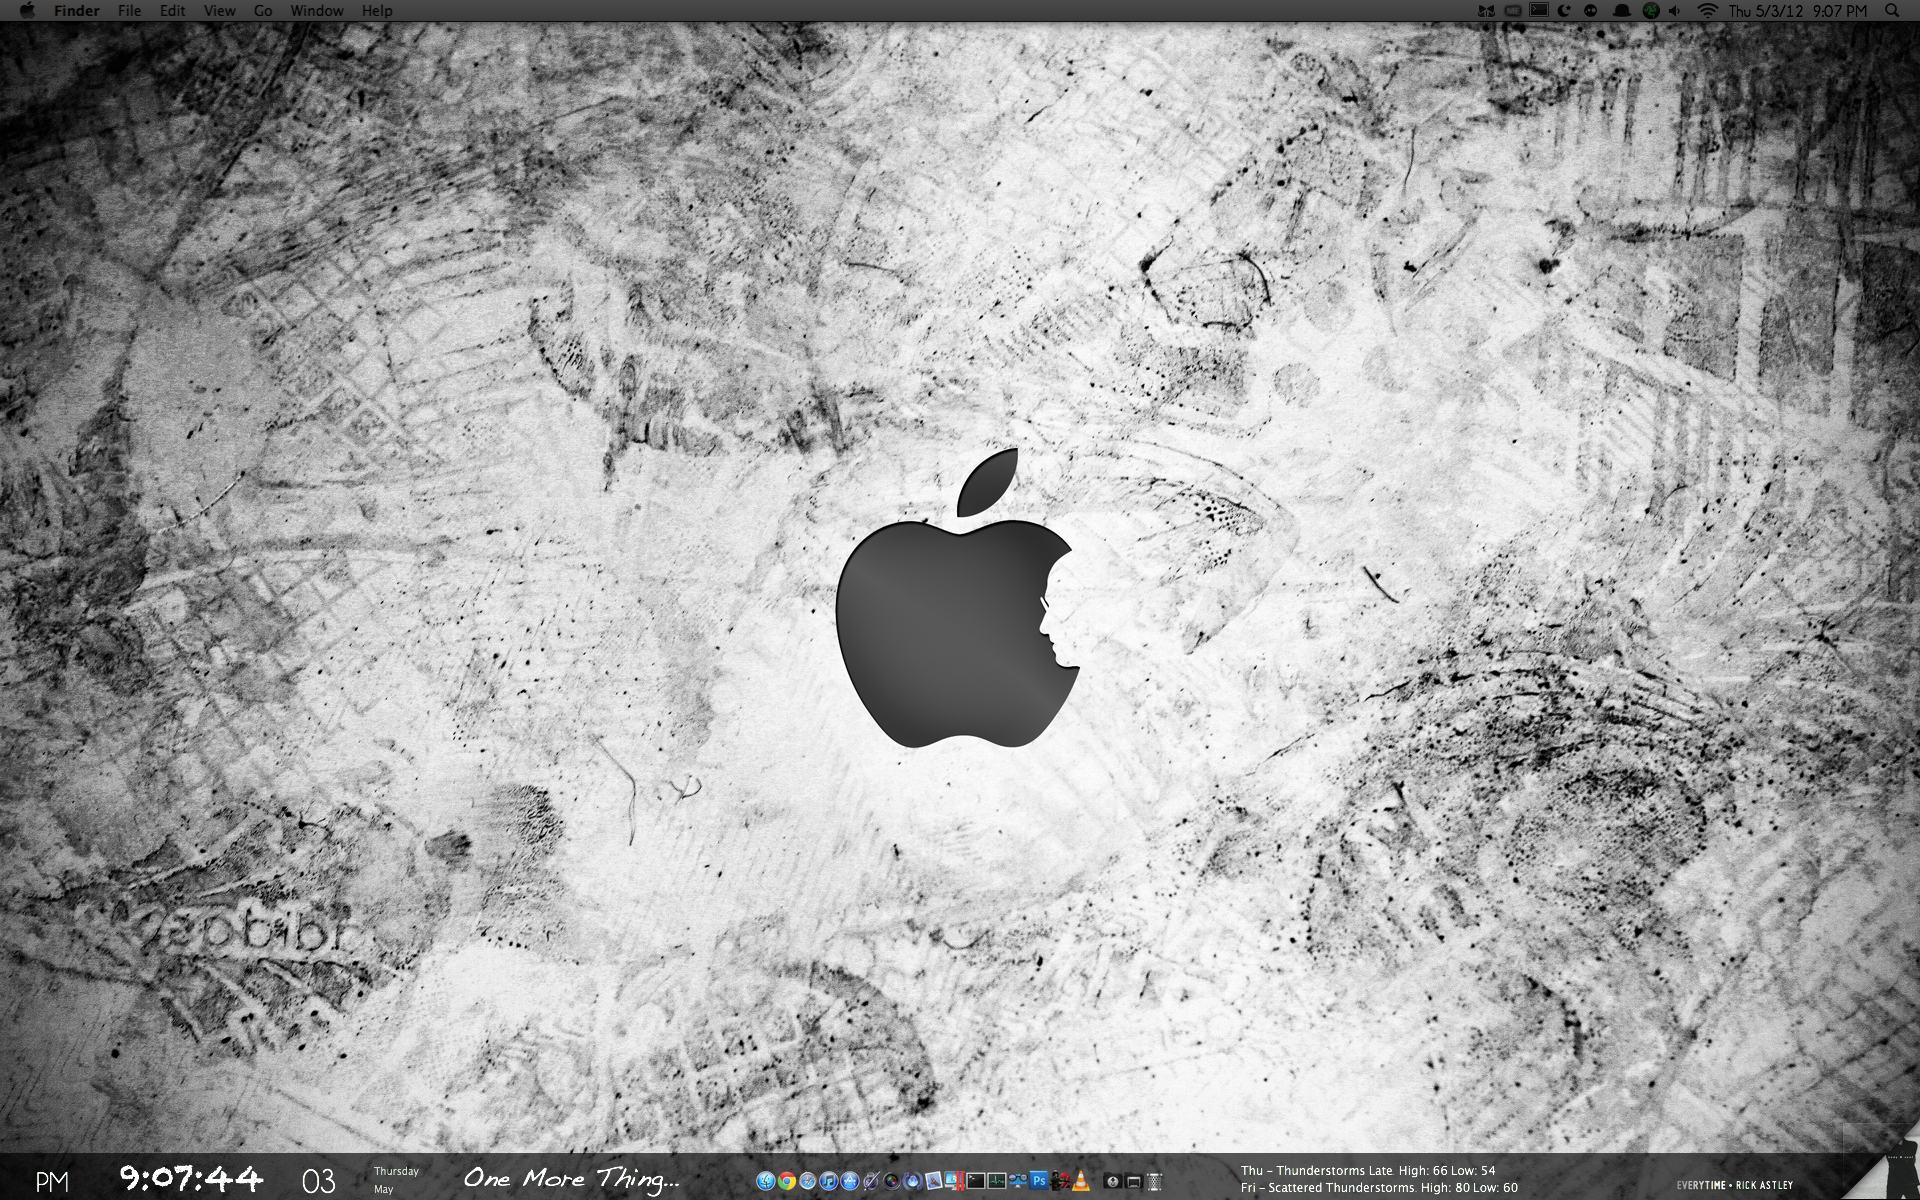This screenshot has height=1200, width=1920.
Task: Click the bowler hat menu bar icon
Action: [1622, 10]
